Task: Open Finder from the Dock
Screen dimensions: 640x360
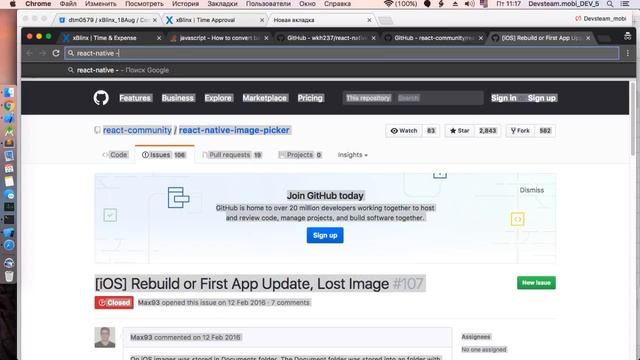Action: [x=9, y=93]
